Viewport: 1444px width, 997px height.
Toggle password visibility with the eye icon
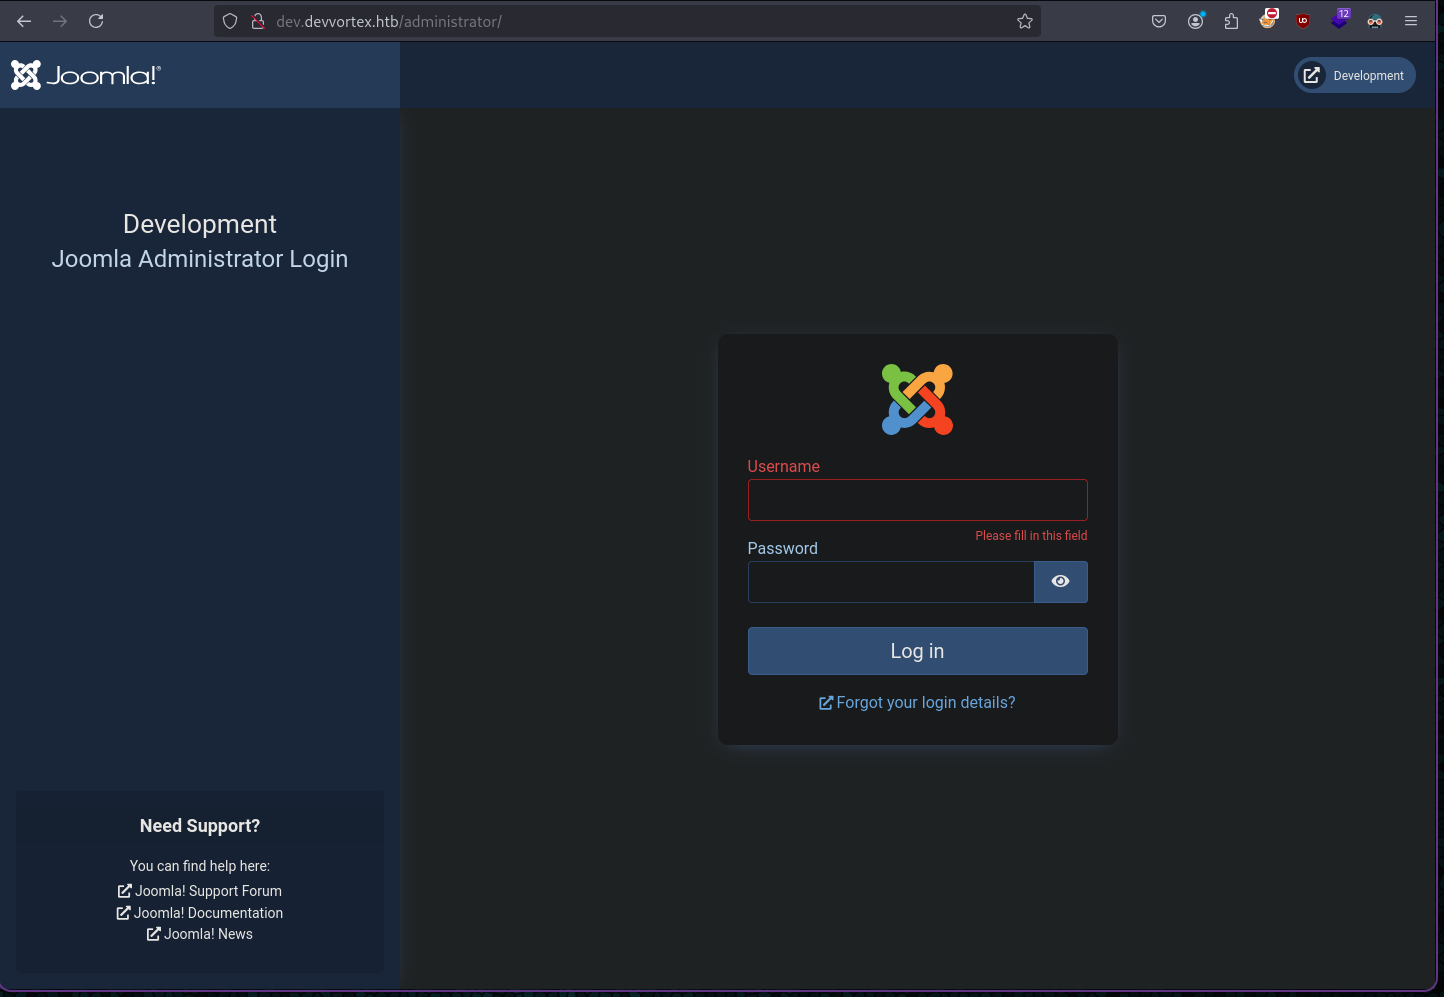click(x=1061, y=582)
